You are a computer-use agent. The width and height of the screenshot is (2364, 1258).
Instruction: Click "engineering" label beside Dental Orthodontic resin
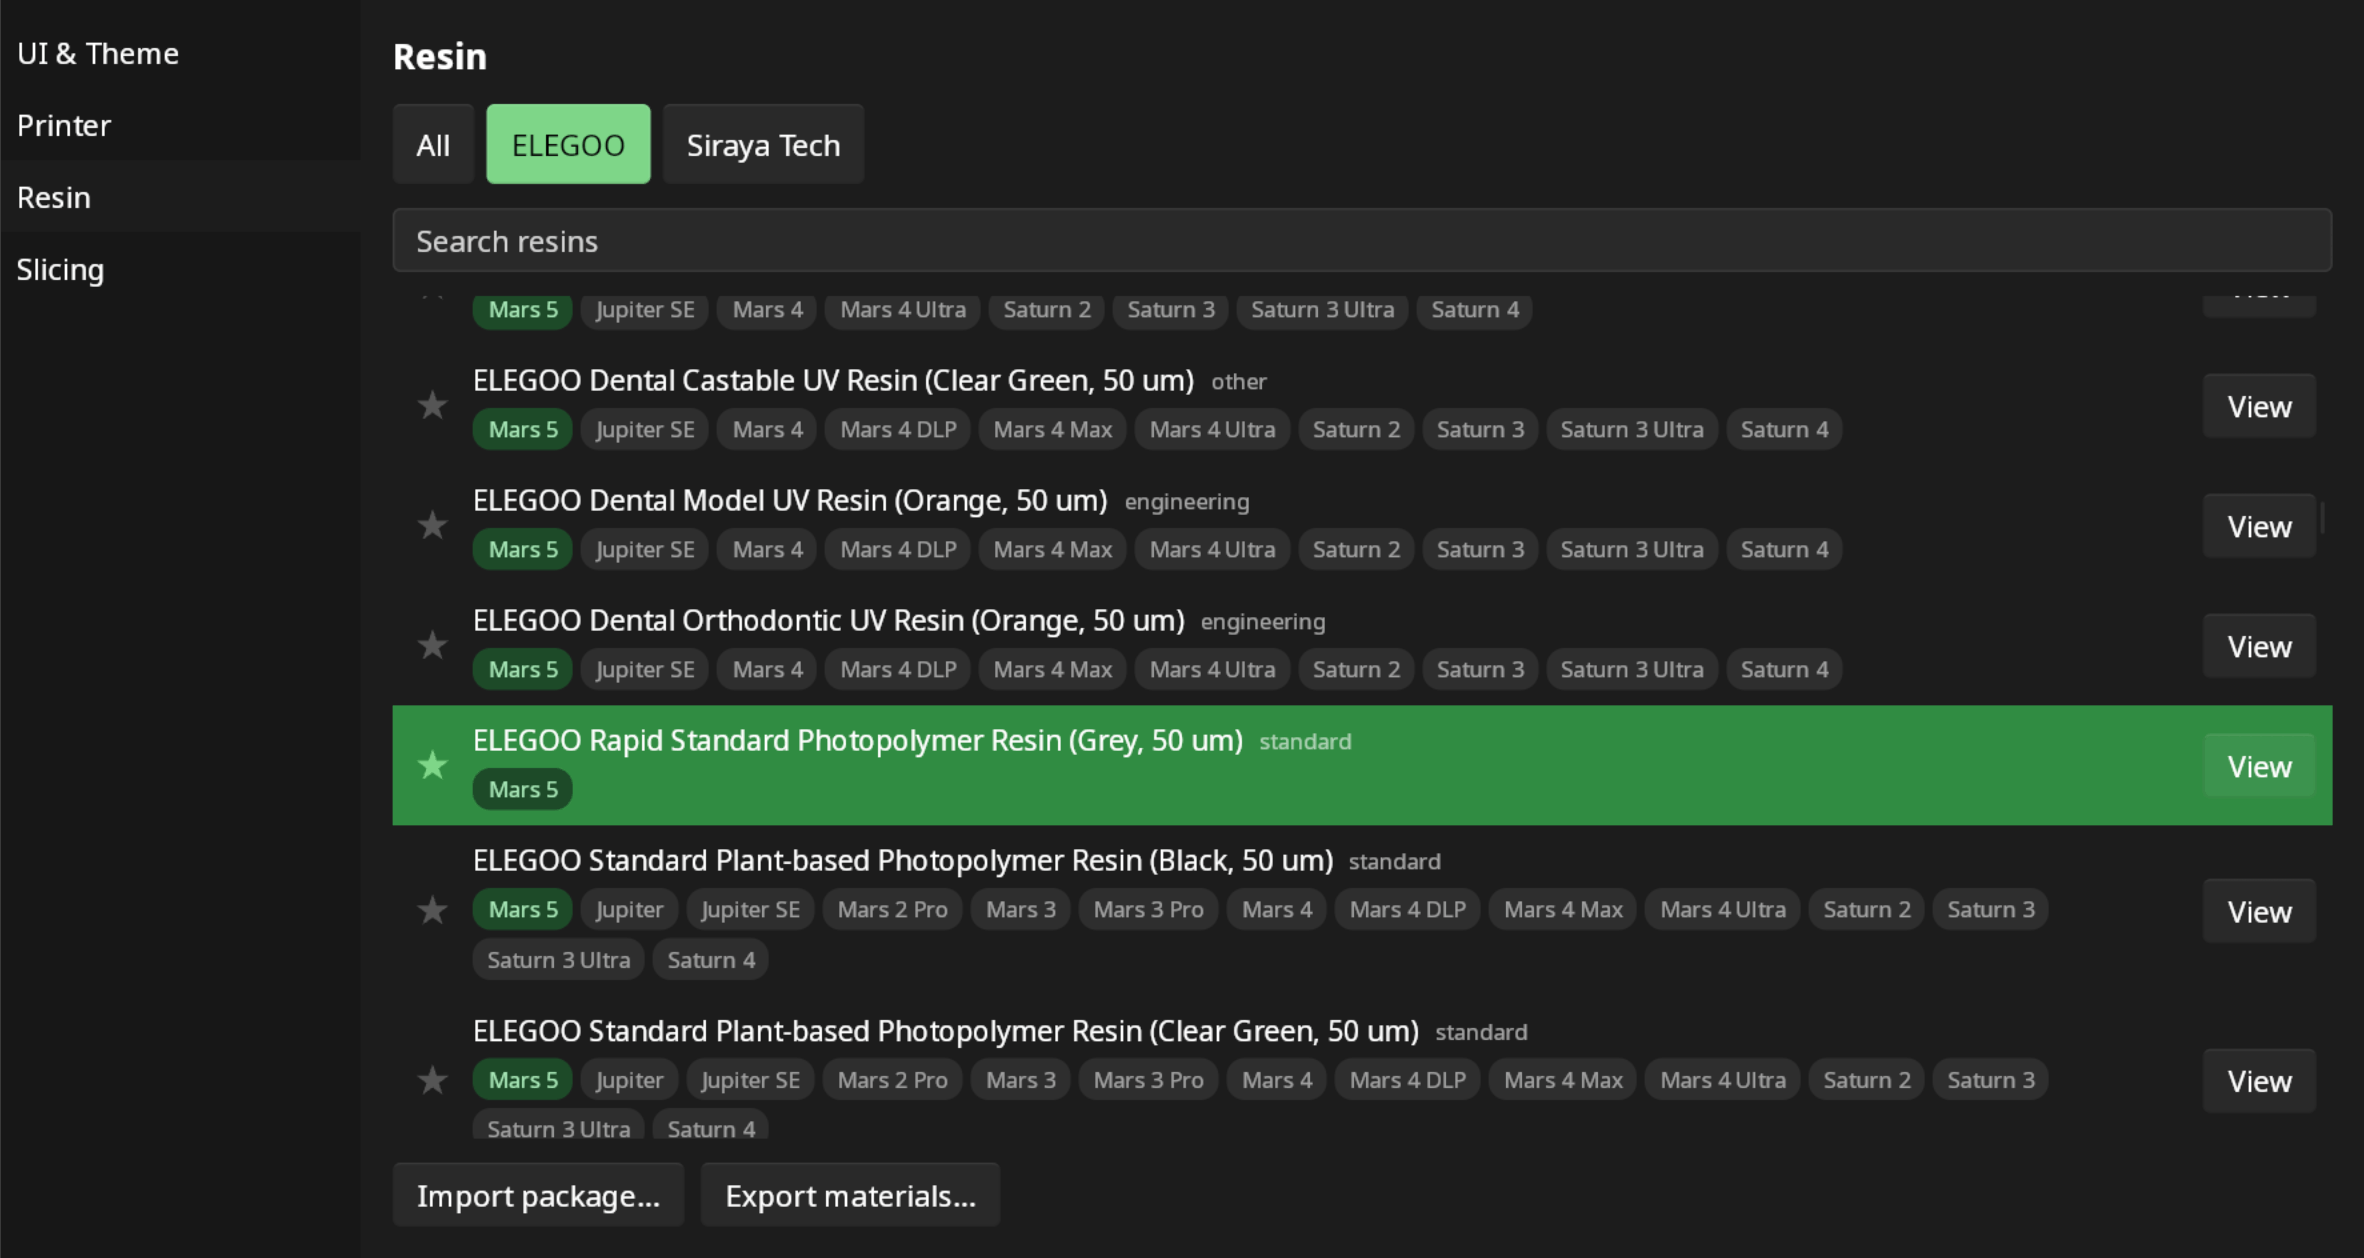point(1263,622)
